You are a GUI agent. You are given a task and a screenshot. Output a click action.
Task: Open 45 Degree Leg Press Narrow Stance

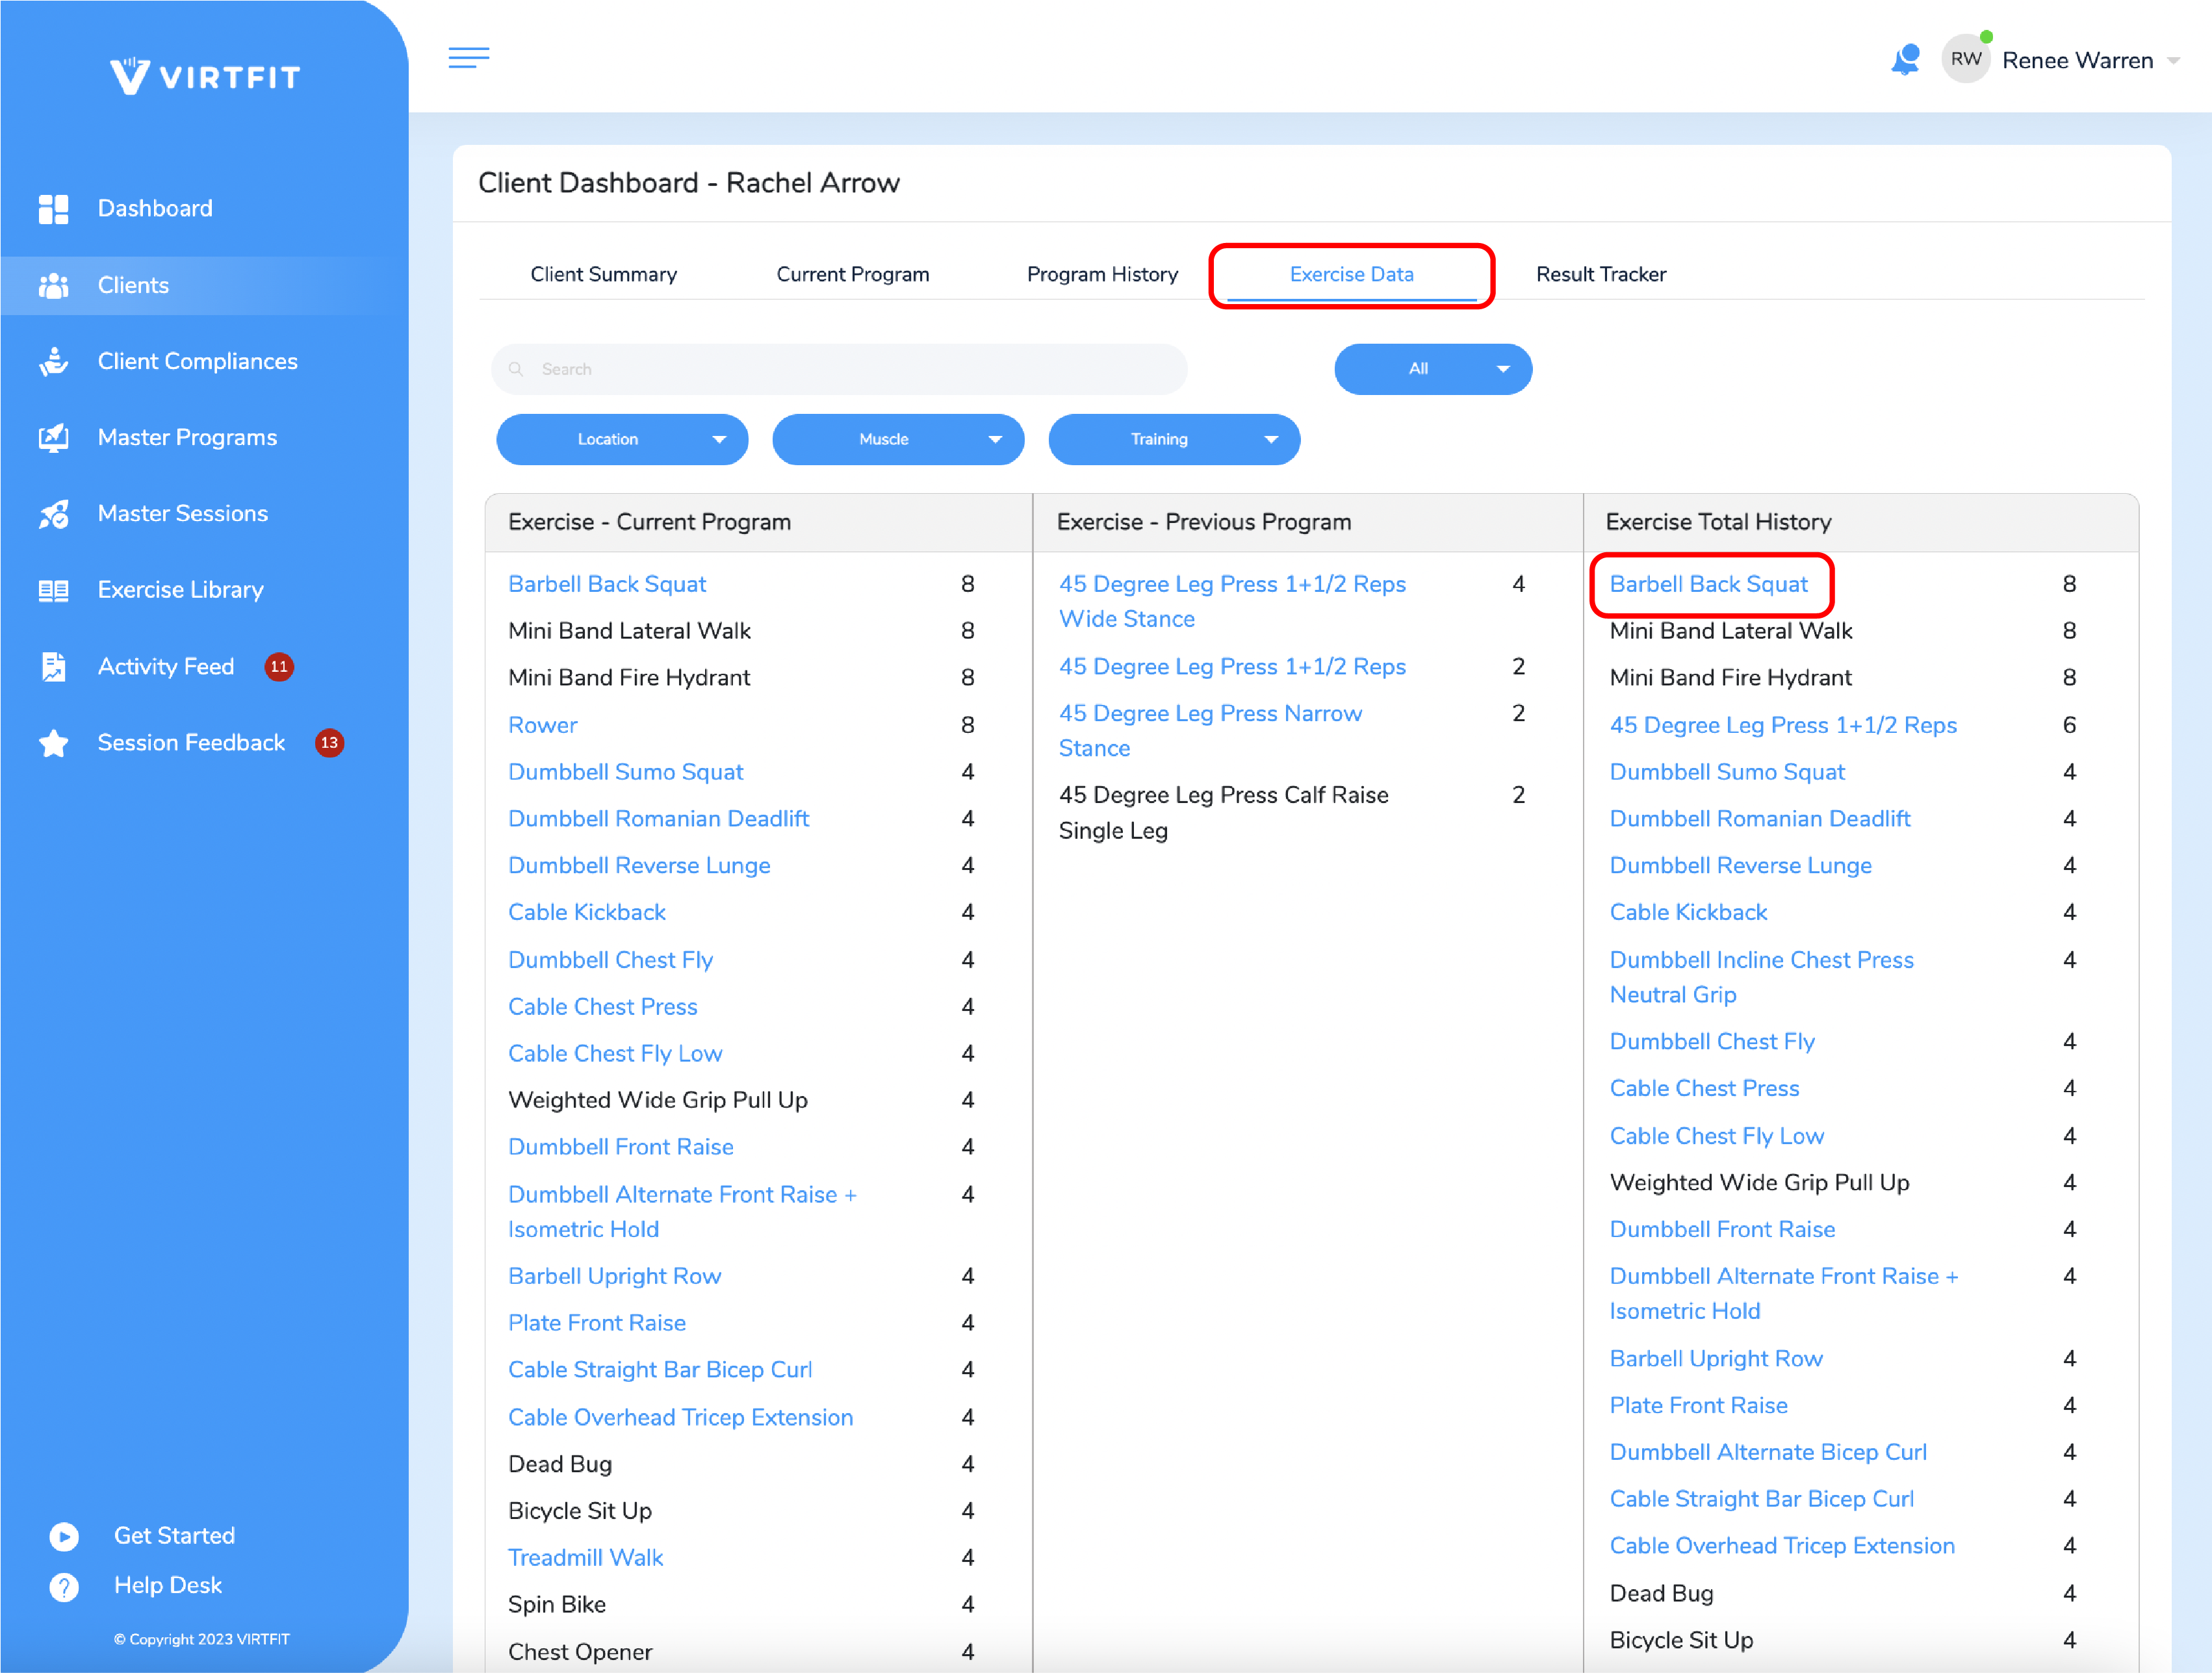[1210, 731]
